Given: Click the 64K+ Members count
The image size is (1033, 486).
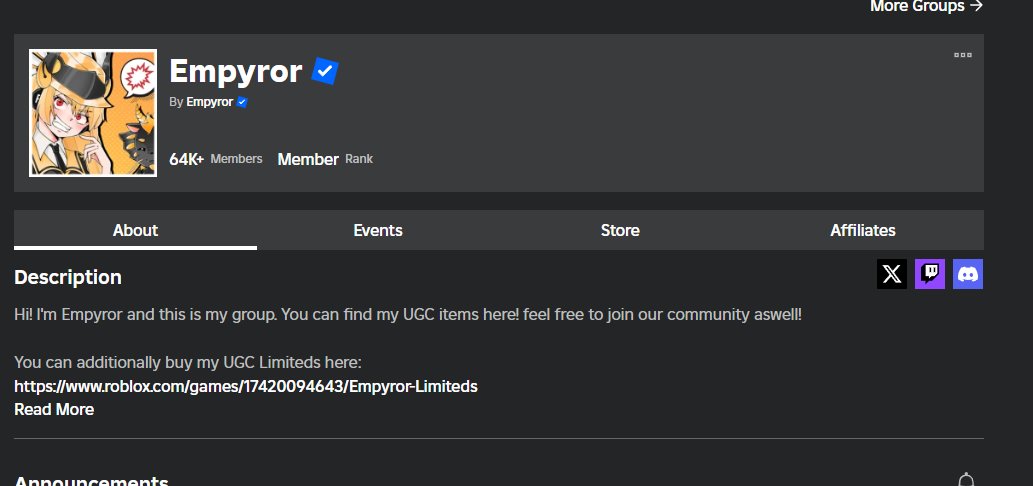Looking at the screenshot, I should 215,159.
